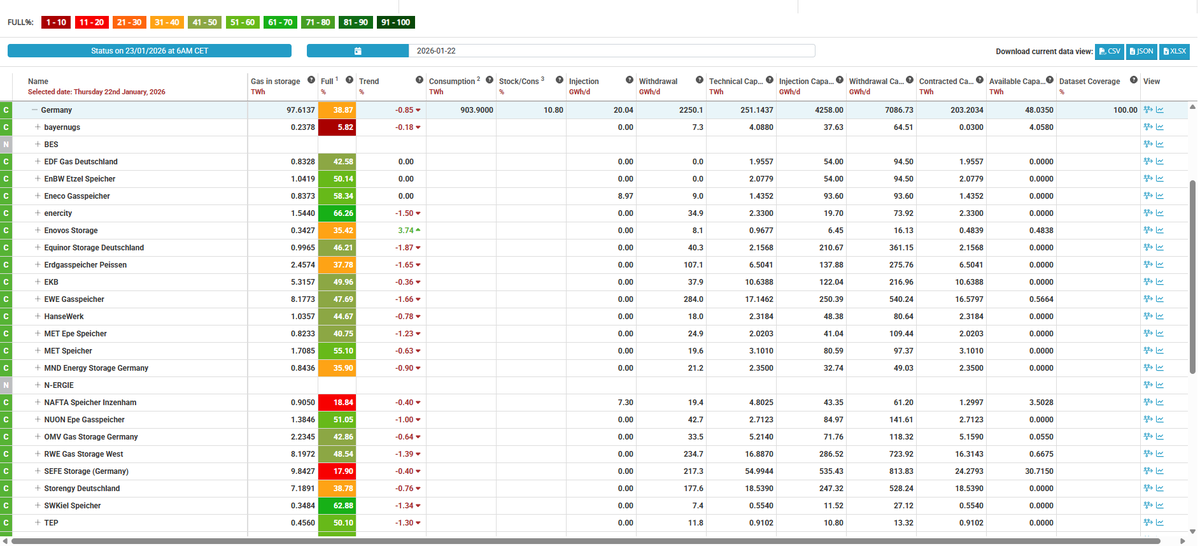
Task: Click info icon on Dataset Coverage column header
Action: 1134,81
